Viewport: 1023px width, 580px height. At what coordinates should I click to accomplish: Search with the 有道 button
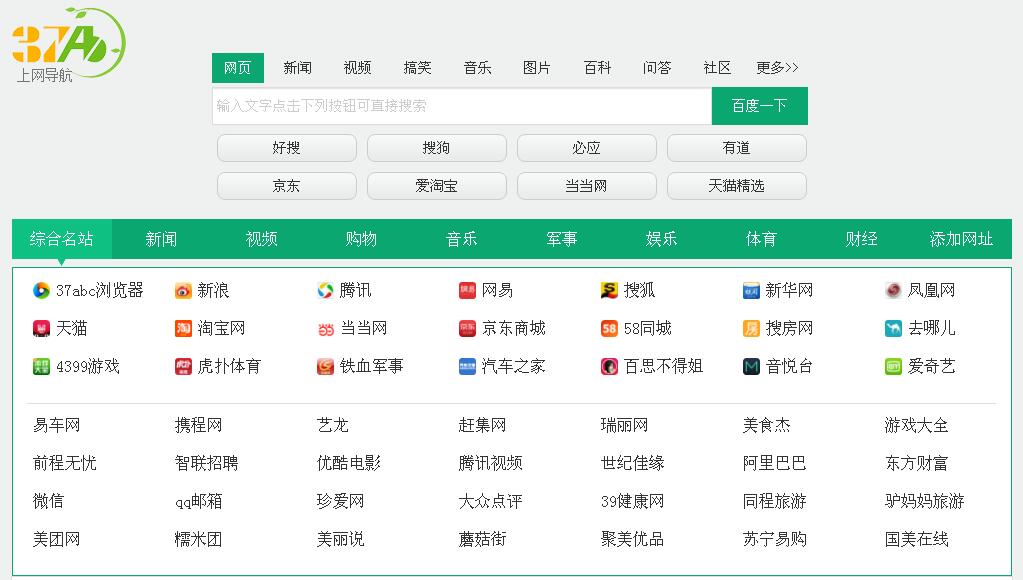[x=737, y=148]
